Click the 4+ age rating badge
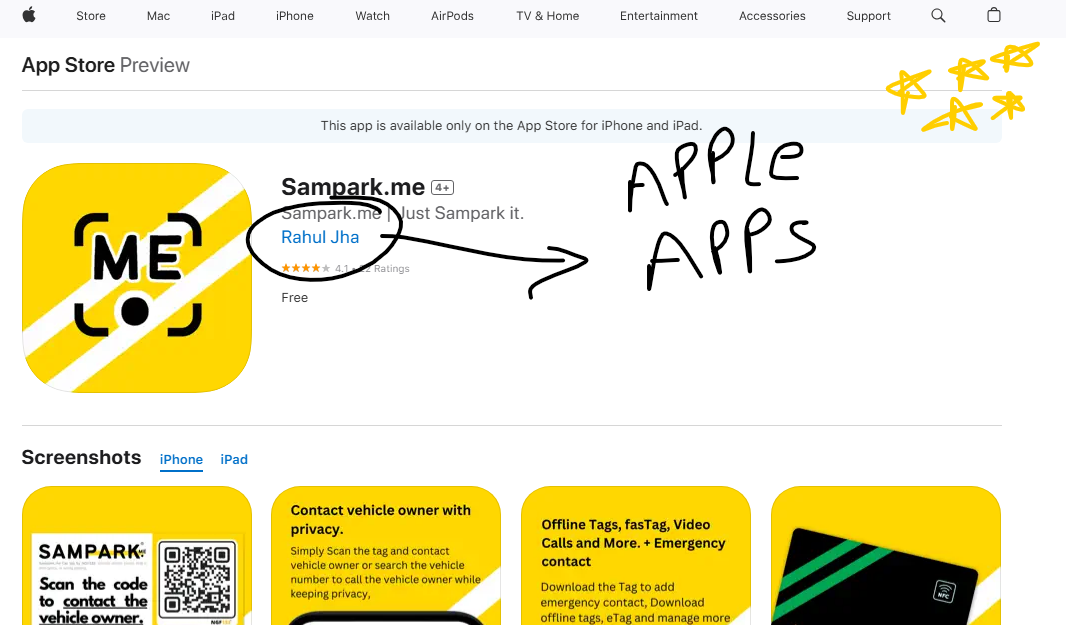The image size is (1066, 625). tap(443, 188)
